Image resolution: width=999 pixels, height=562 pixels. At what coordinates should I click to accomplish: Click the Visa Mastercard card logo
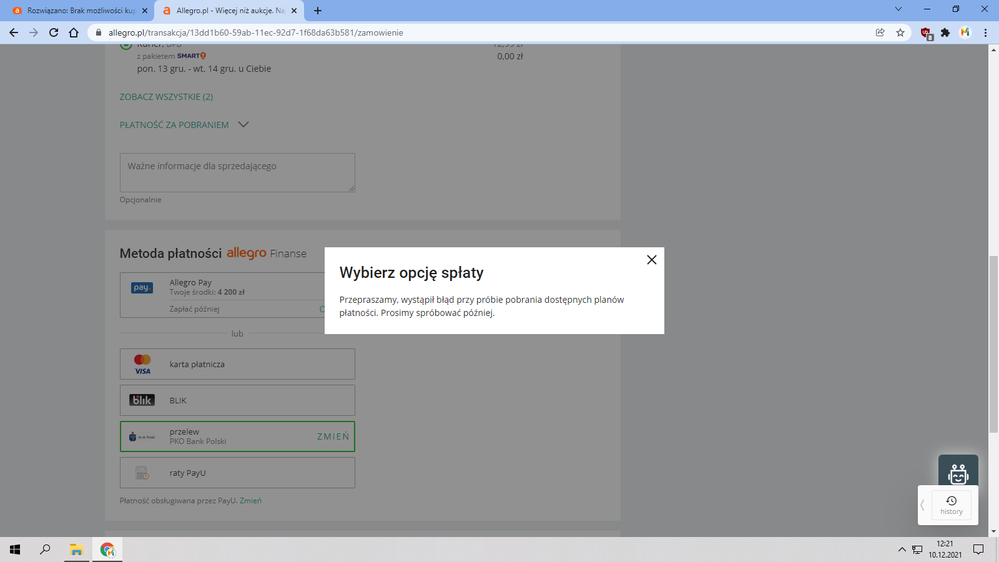coord(143,364)
